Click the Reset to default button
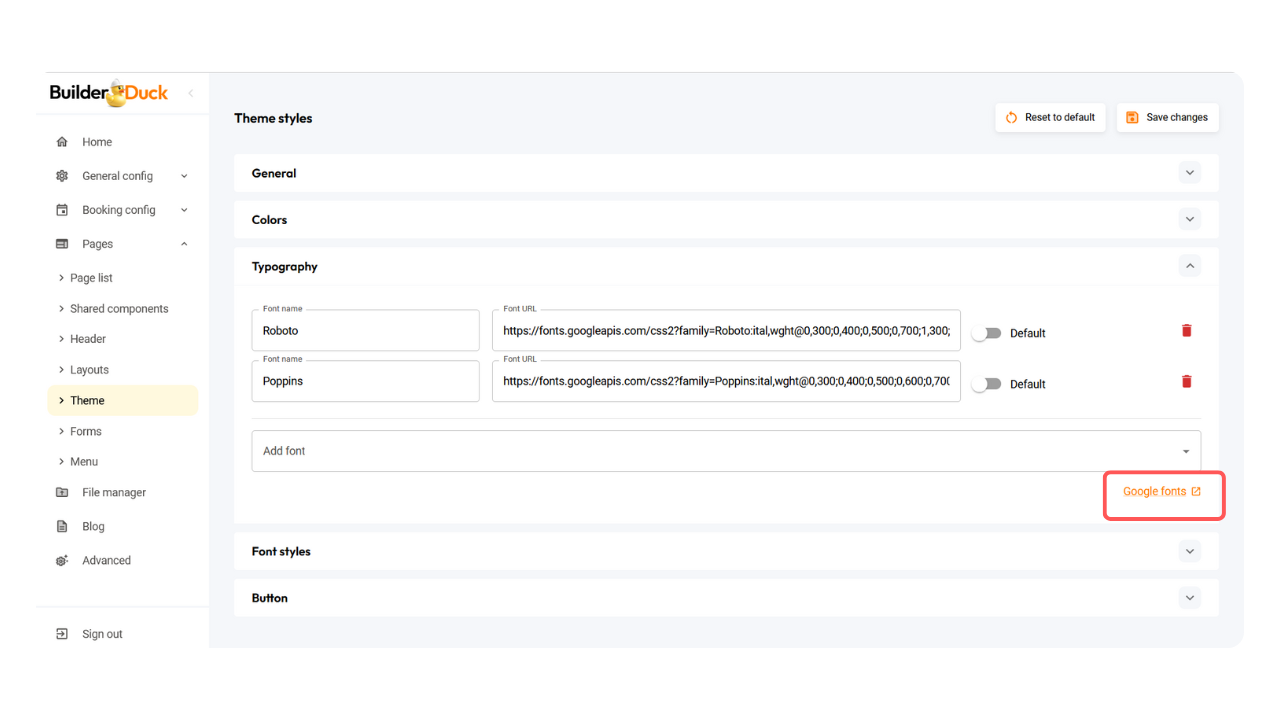 (1050, 117)
